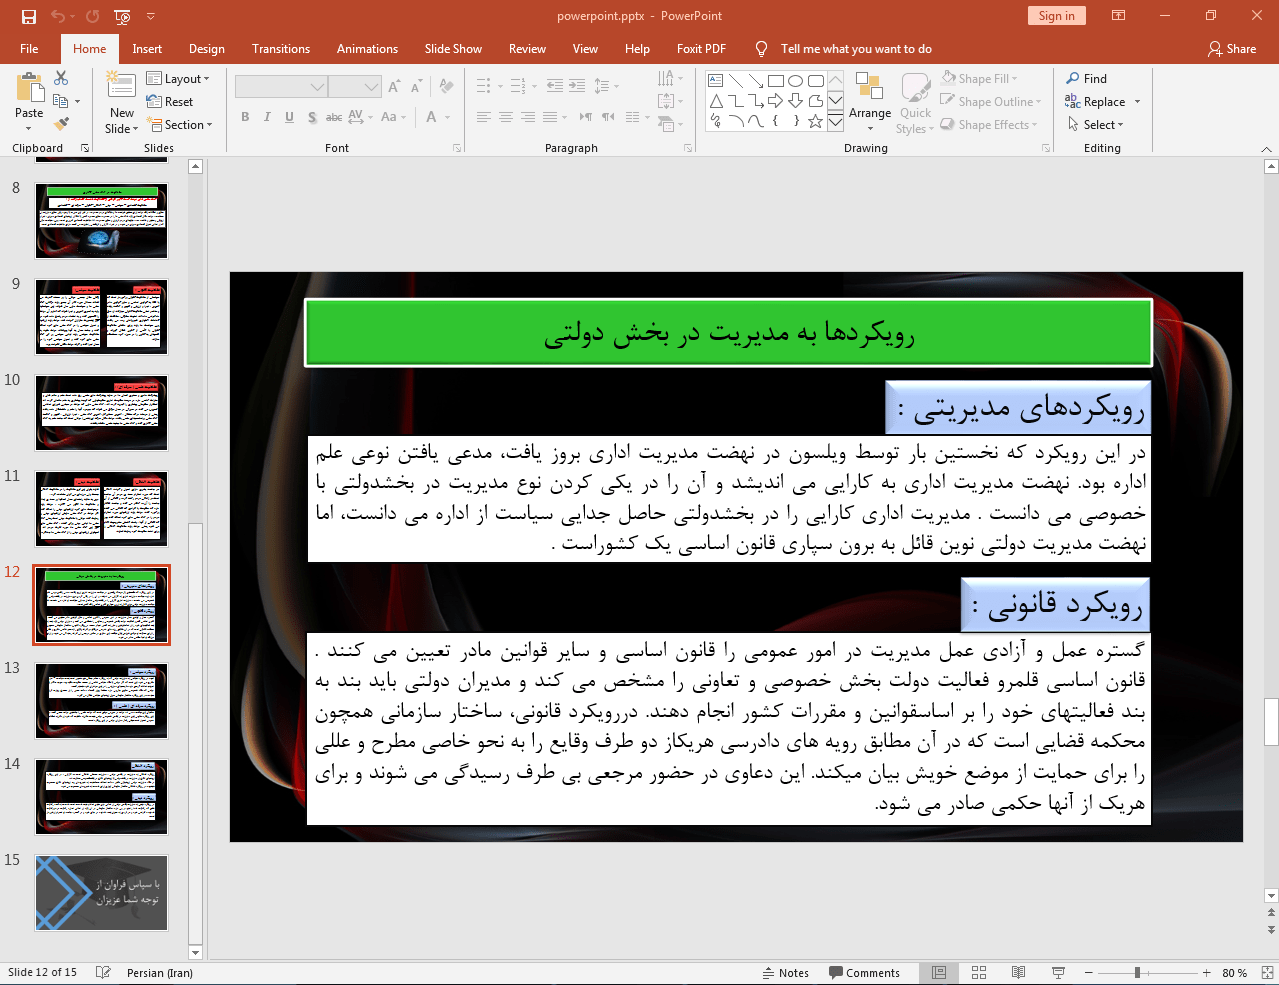Switch to the Design tab

[x=207, y=49]
